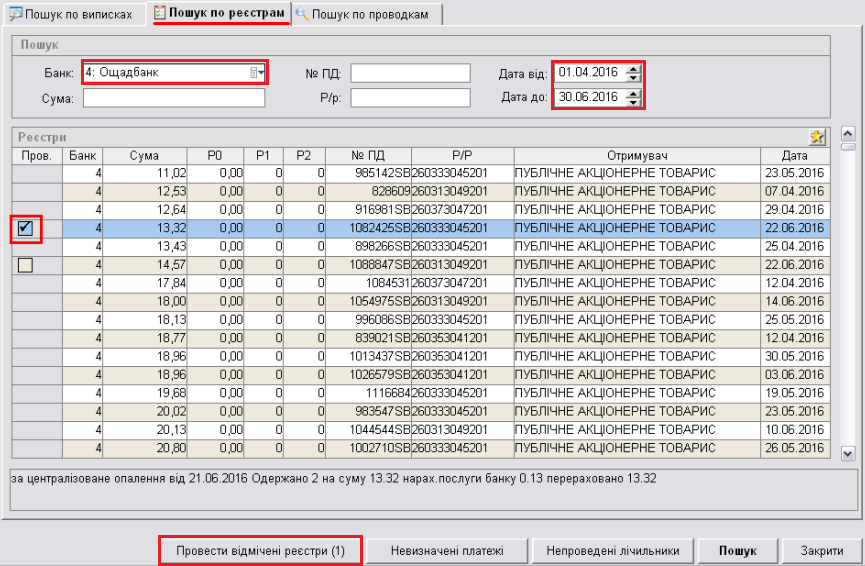Click the scroll-down arrow of the registry list

pos(848,453)
